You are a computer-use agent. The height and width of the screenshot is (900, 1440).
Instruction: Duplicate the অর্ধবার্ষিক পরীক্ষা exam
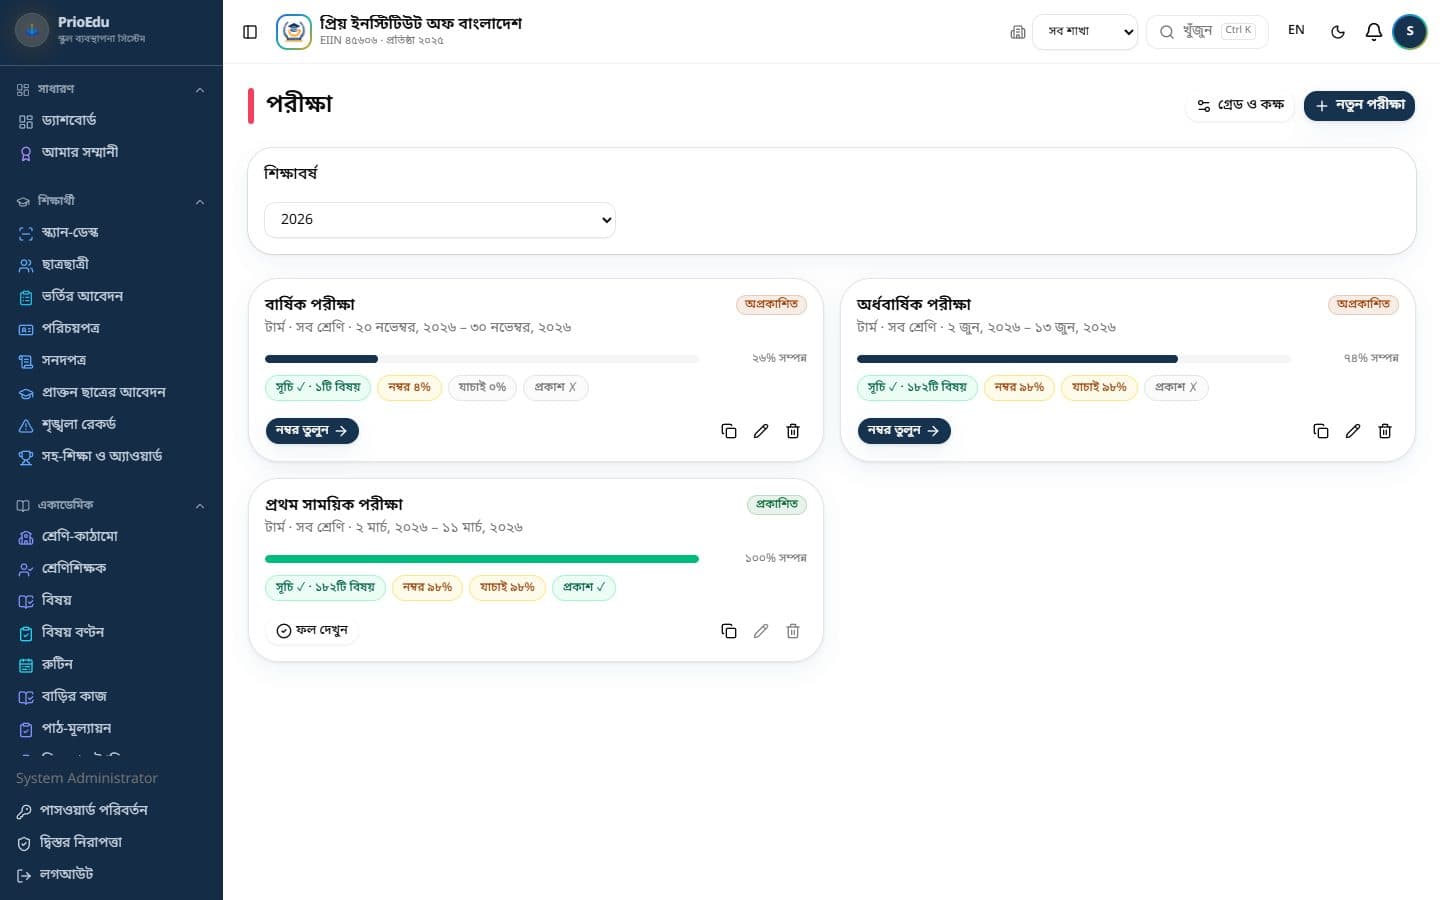tap(1321, 431)
